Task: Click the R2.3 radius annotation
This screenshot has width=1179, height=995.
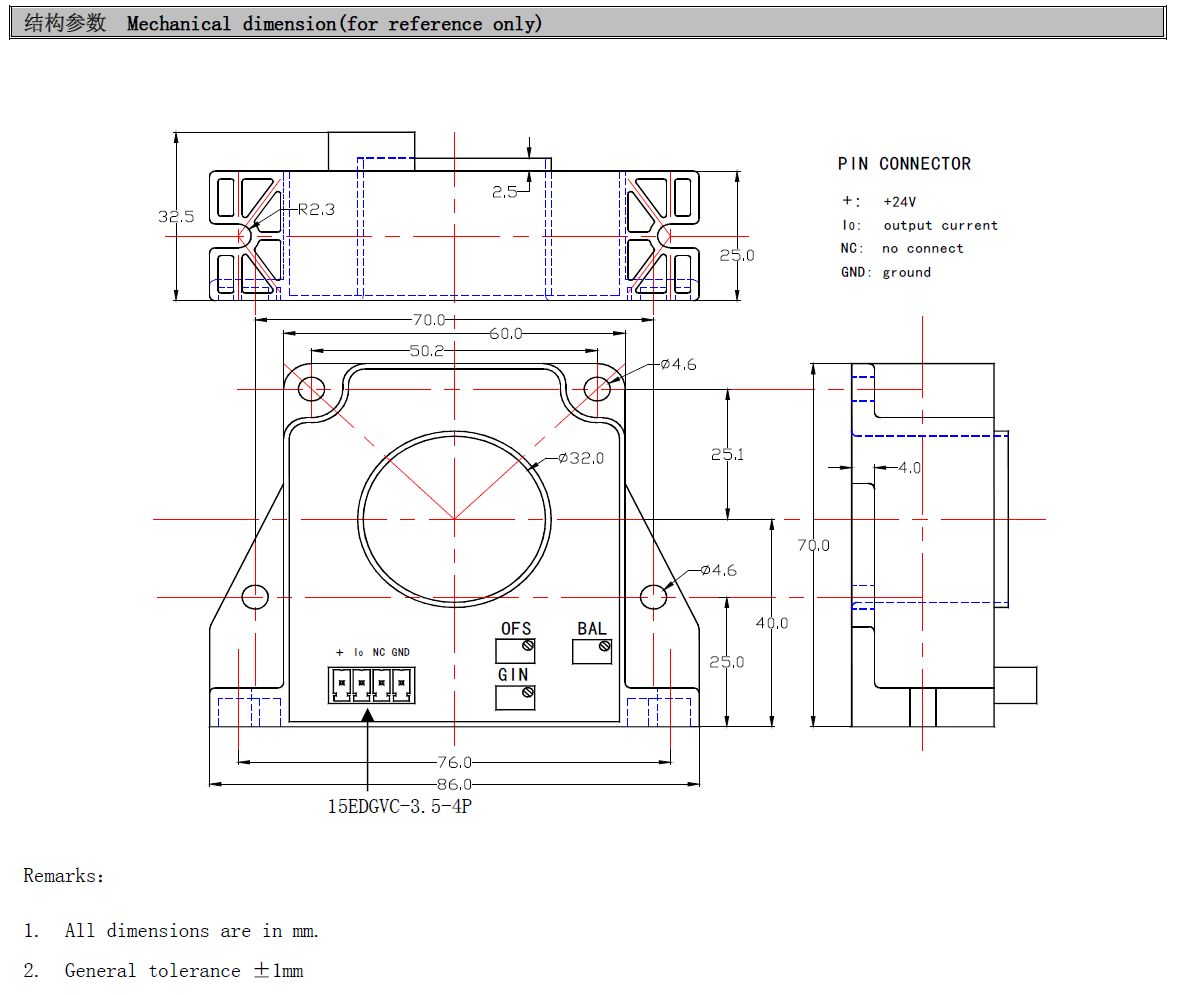Action: (316, 210)
